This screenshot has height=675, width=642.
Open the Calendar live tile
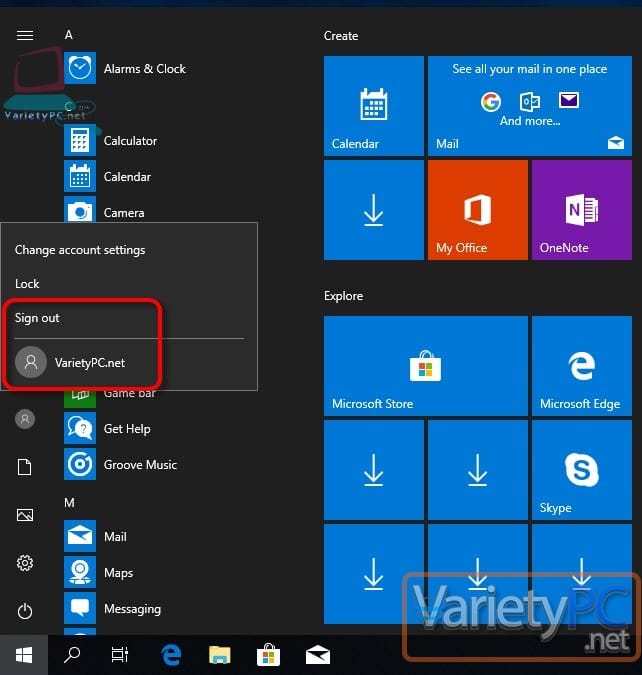click(373, 105)
